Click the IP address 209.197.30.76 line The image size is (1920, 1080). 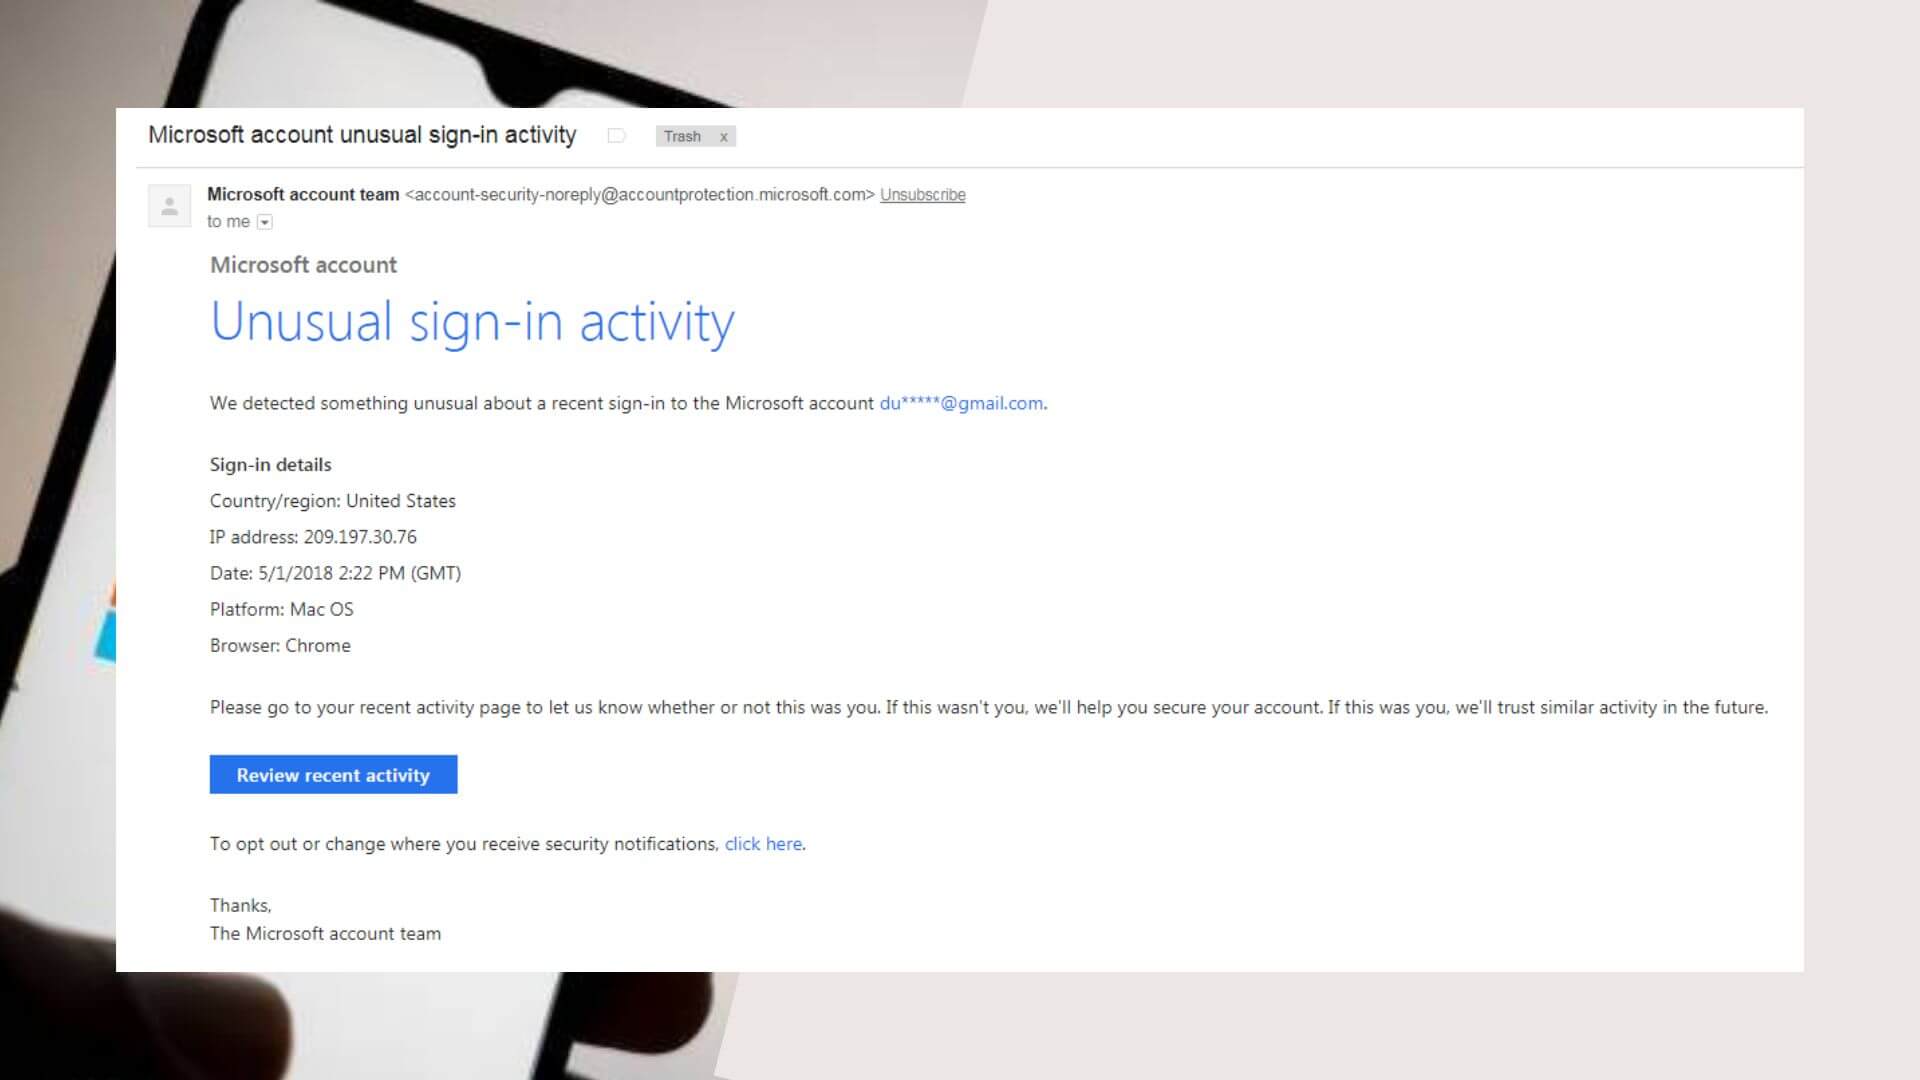(313, 537)
